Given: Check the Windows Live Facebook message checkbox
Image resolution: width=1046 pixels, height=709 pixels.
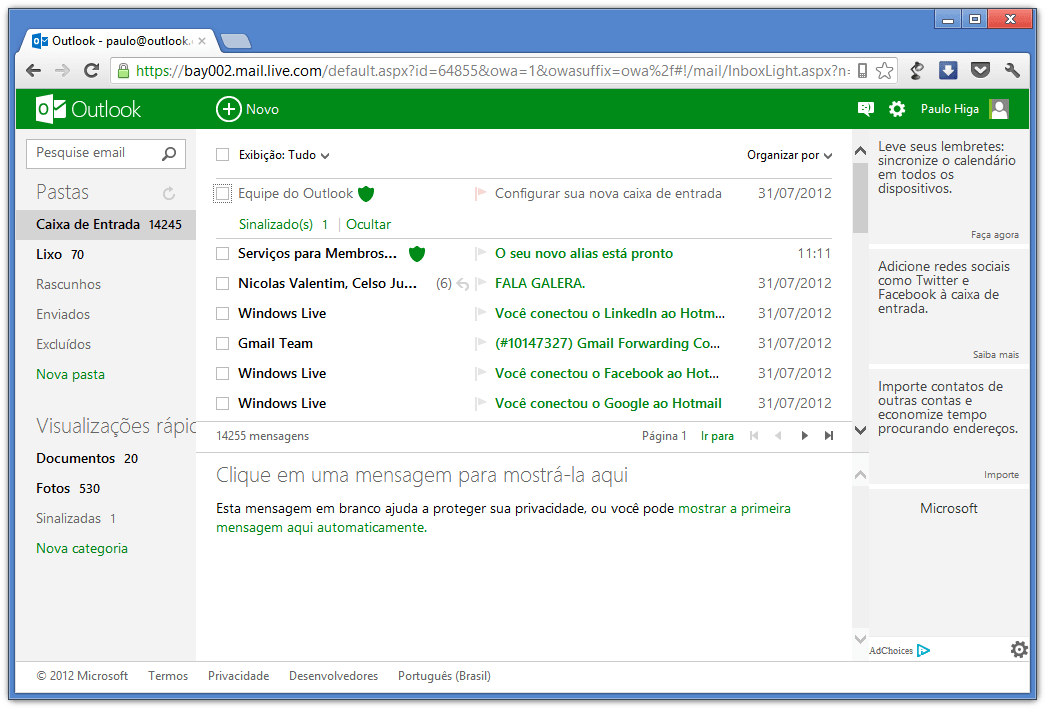Looking at the screenshot, I should tap(223, 374).
